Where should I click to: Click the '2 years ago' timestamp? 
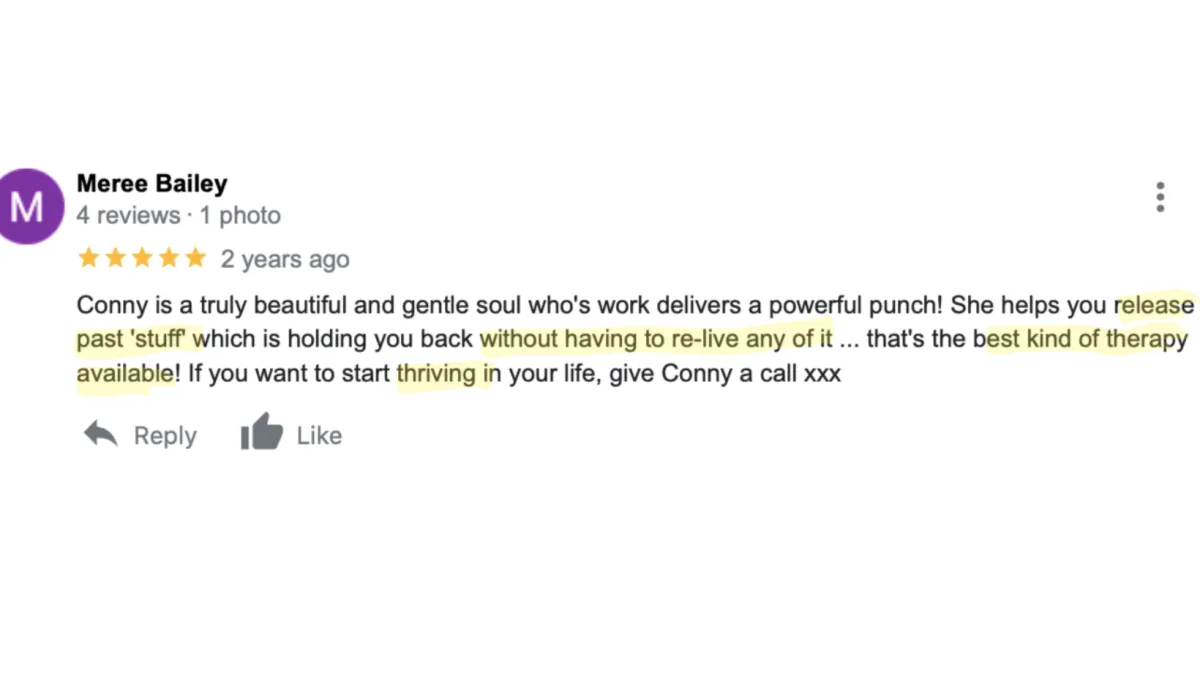pos(285,260)
